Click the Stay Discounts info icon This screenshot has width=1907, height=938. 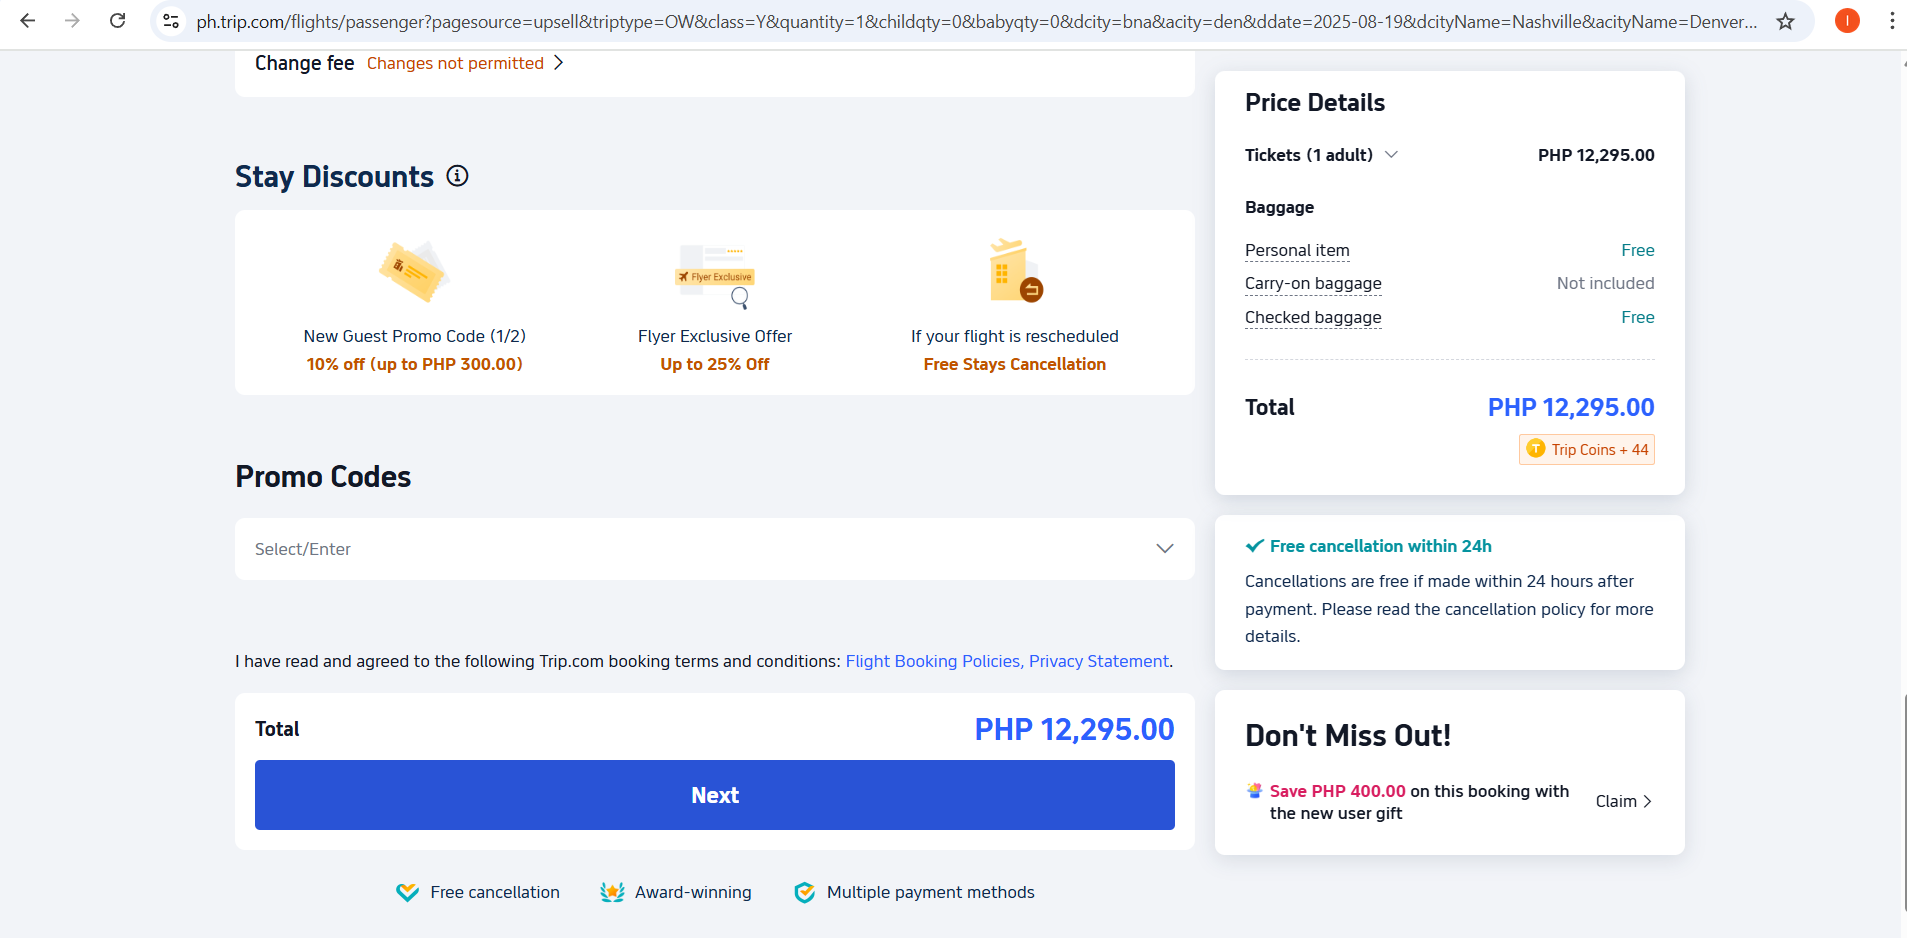point(457,176)
